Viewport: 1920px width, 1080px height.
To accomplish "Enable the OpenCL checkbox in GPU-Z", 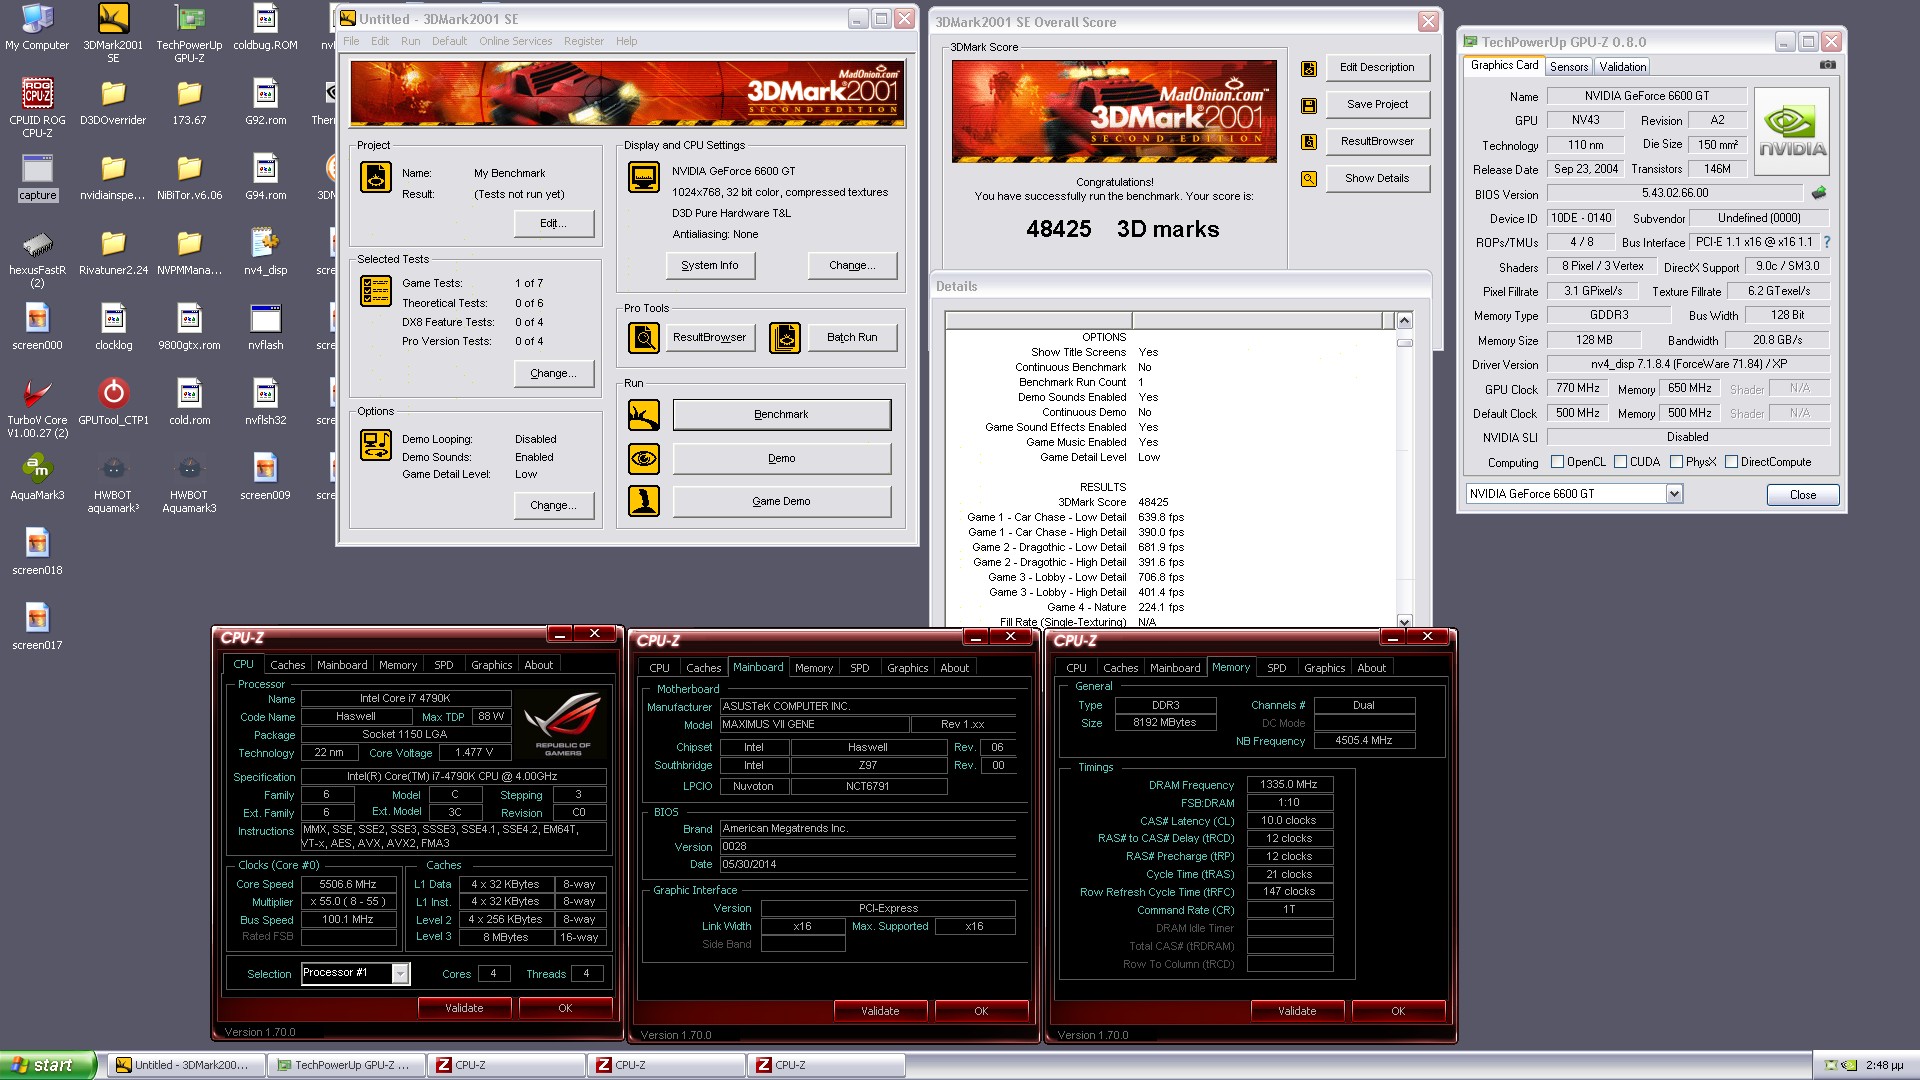I will tap(1557, 462).
